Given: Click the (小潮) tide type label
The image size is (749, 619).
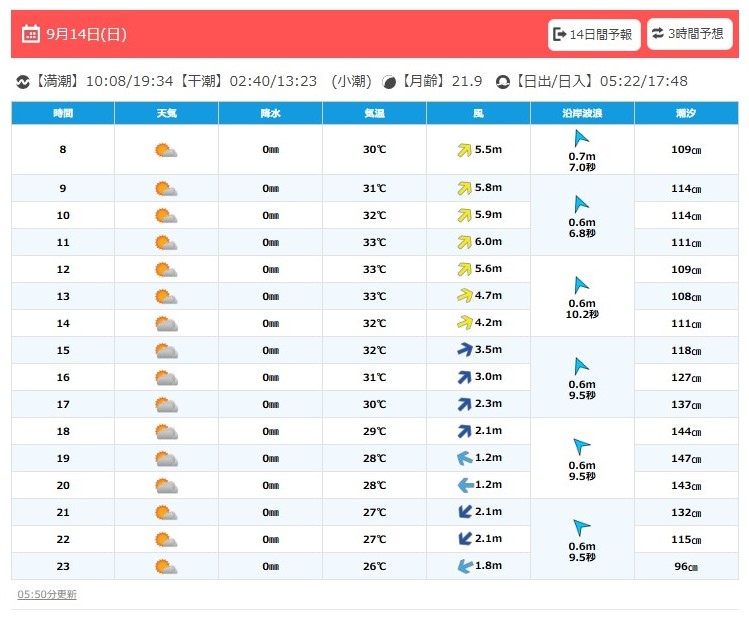Looking at the screenshot, I should [351, 81].
